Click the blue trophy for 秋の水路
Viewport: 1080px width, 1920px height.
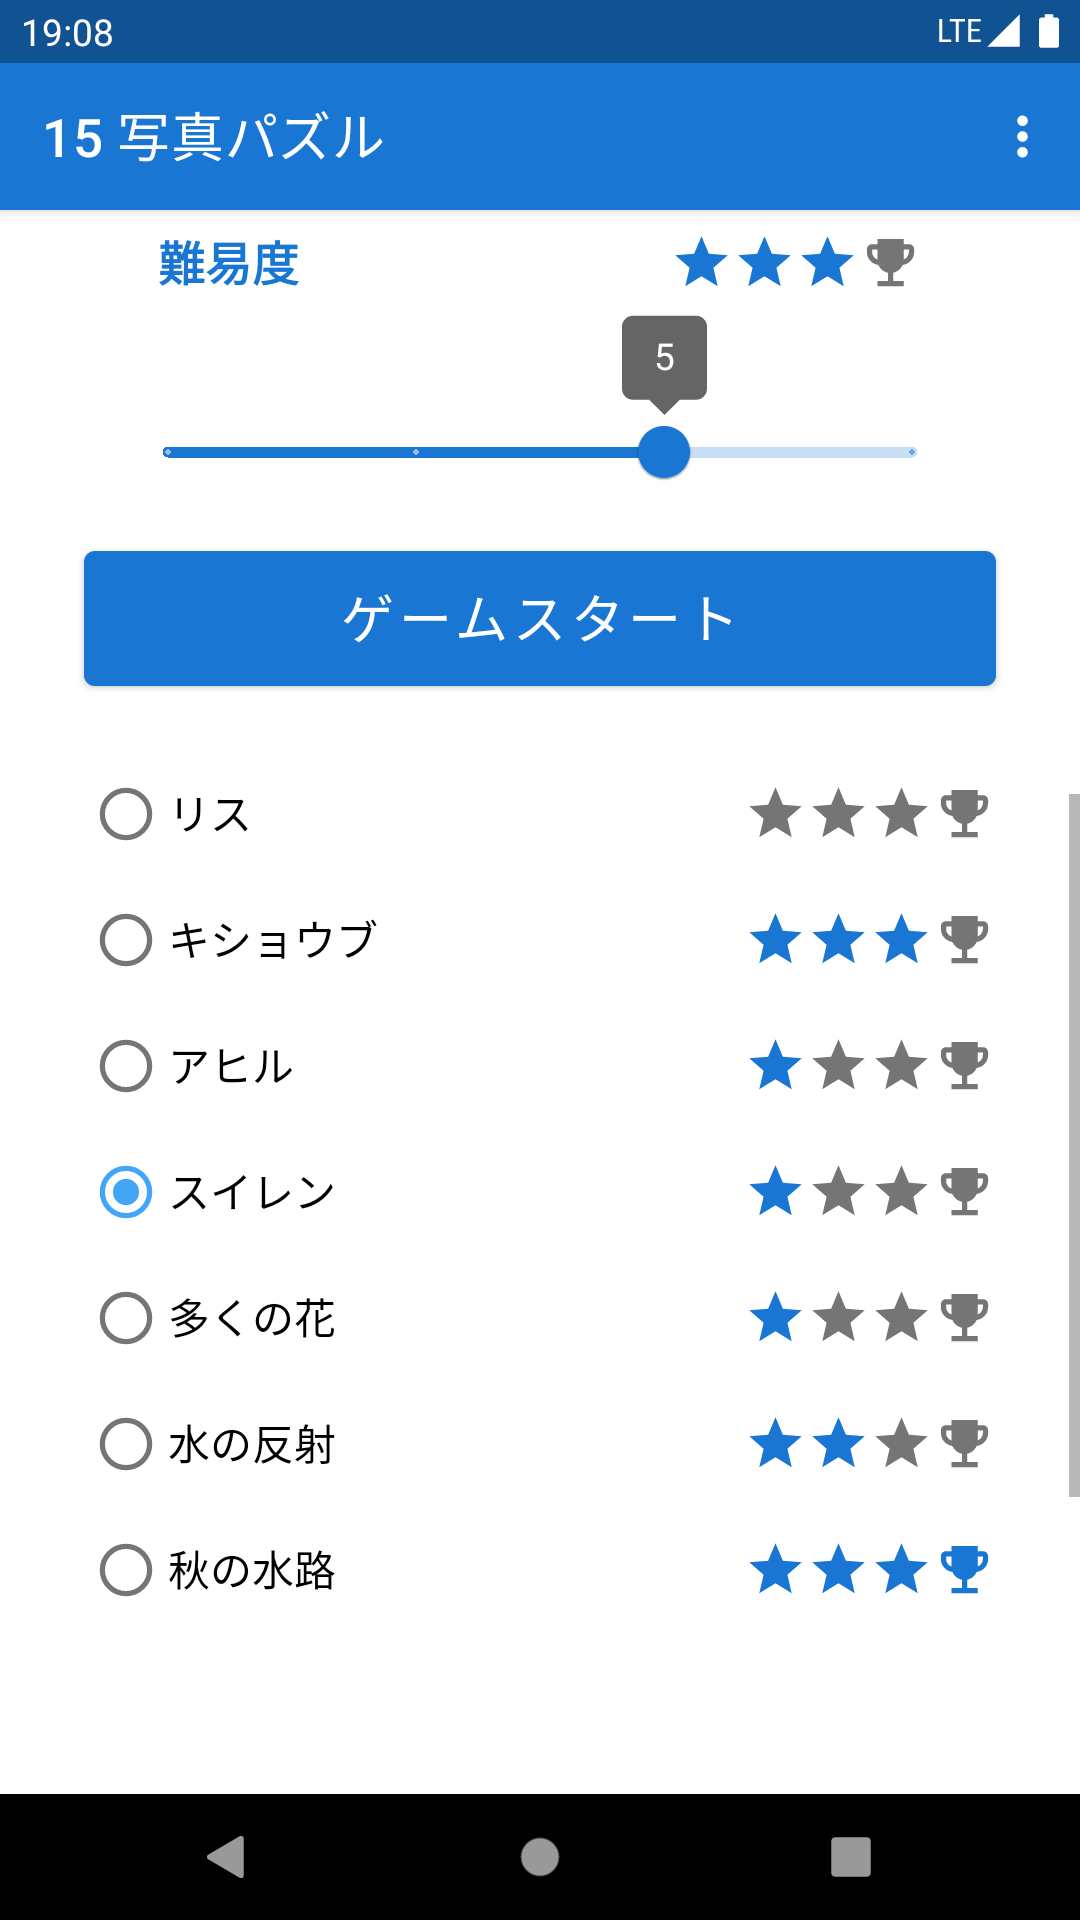(965, 1569)
